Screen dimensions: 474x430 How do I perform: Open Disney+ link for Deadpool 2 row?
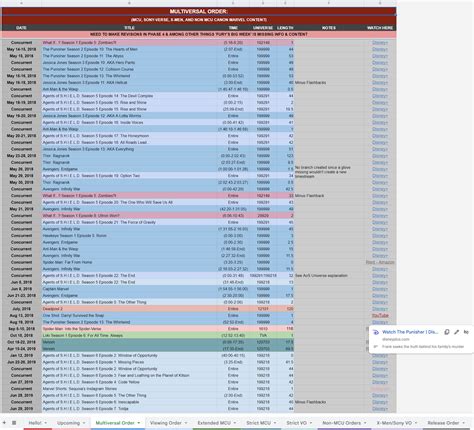[x=380, y=309]
